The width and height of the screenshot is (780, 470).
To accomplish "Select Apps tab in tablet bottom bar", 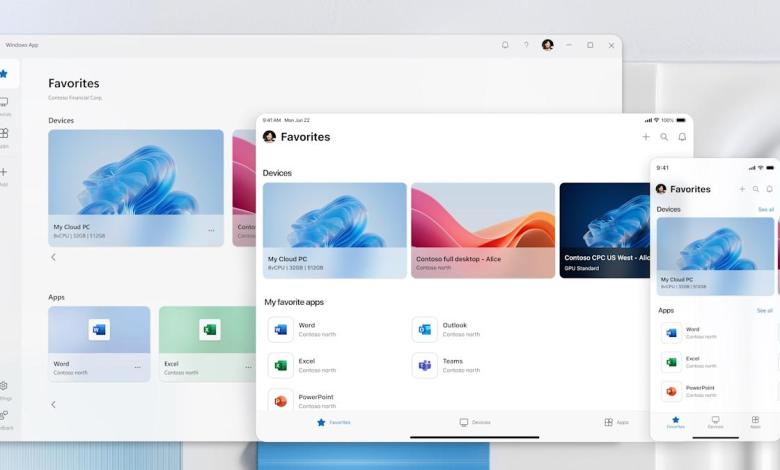I will tap(617, 422).
